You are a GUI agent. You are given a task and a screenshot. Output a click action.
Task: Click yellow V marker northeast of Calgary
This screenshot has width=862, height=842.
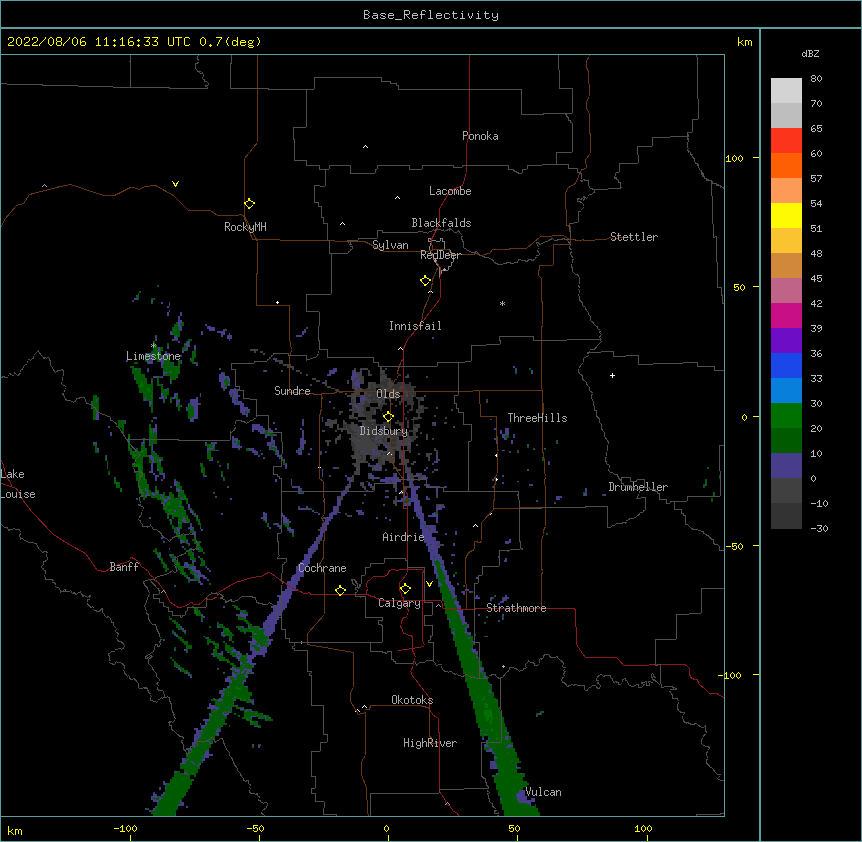coord(429,584)
